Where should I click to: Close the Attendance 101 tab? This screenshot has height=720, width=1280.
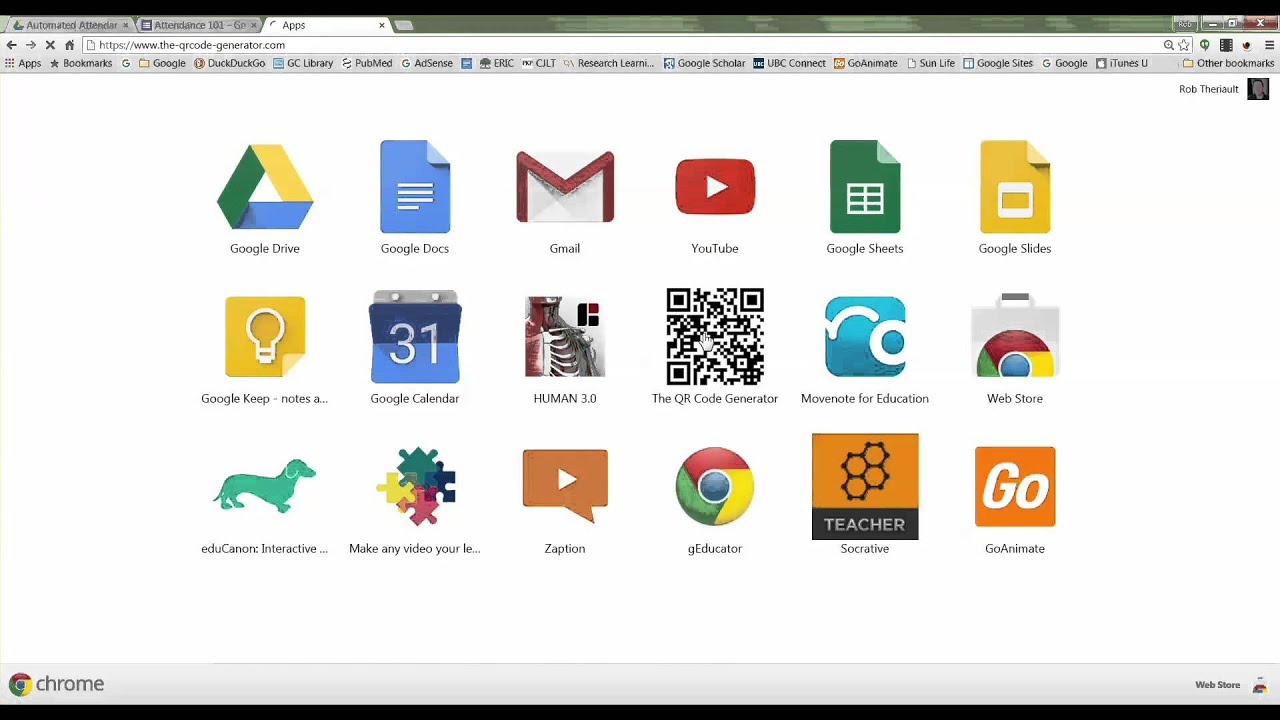(x=253, y=25)
